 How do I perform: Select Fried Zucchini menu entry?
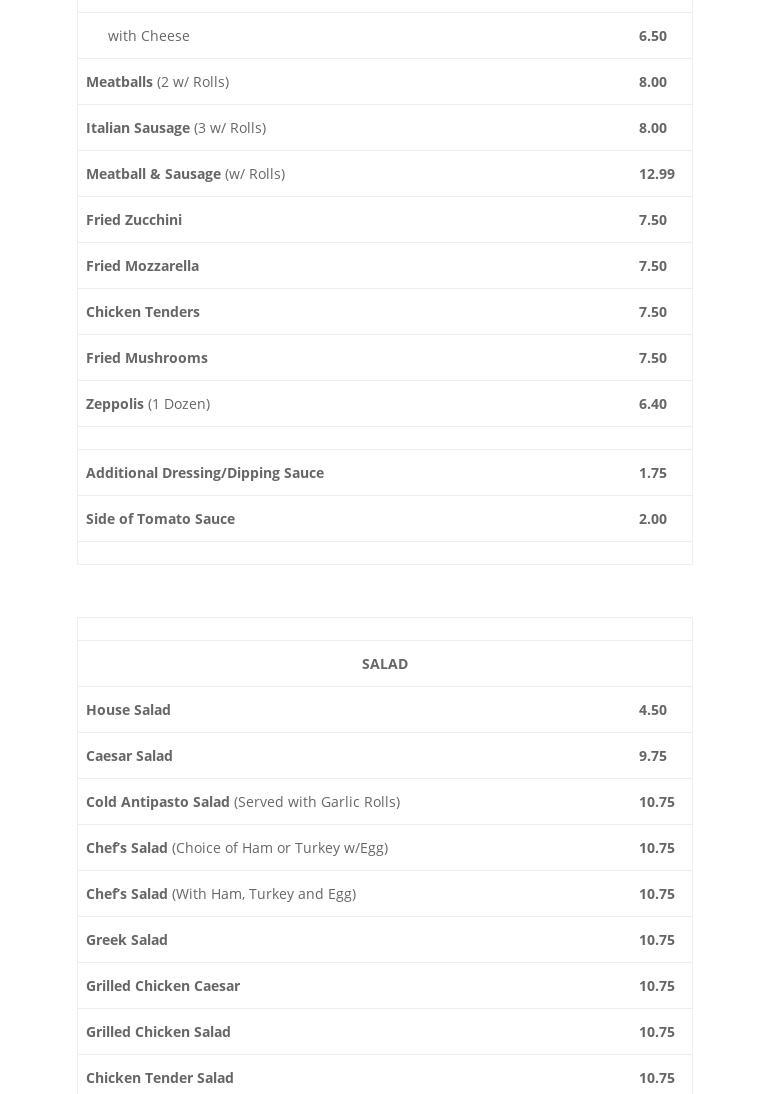[x=134, y=220]
